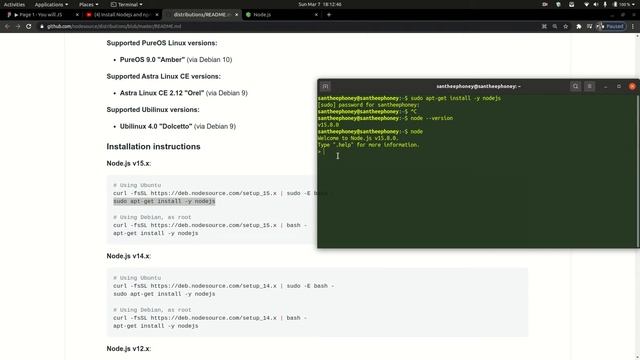Switch to the 'Page 1 - You will JS' tab
The height and width of the screenshot is (360, 640).
click(41, 15)
